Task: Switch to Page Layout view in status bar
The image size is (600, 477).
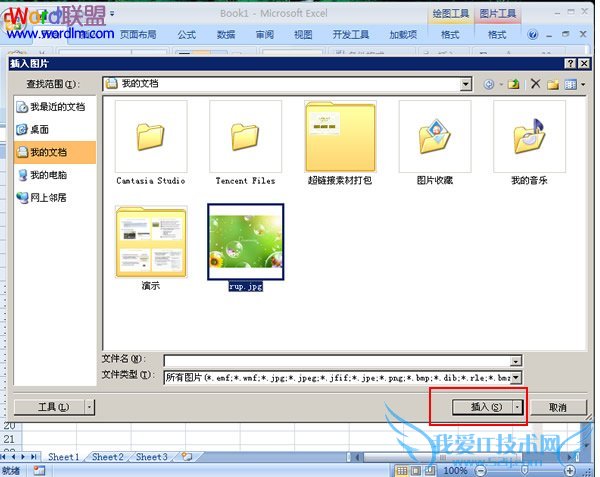Action: click(416, 470)
